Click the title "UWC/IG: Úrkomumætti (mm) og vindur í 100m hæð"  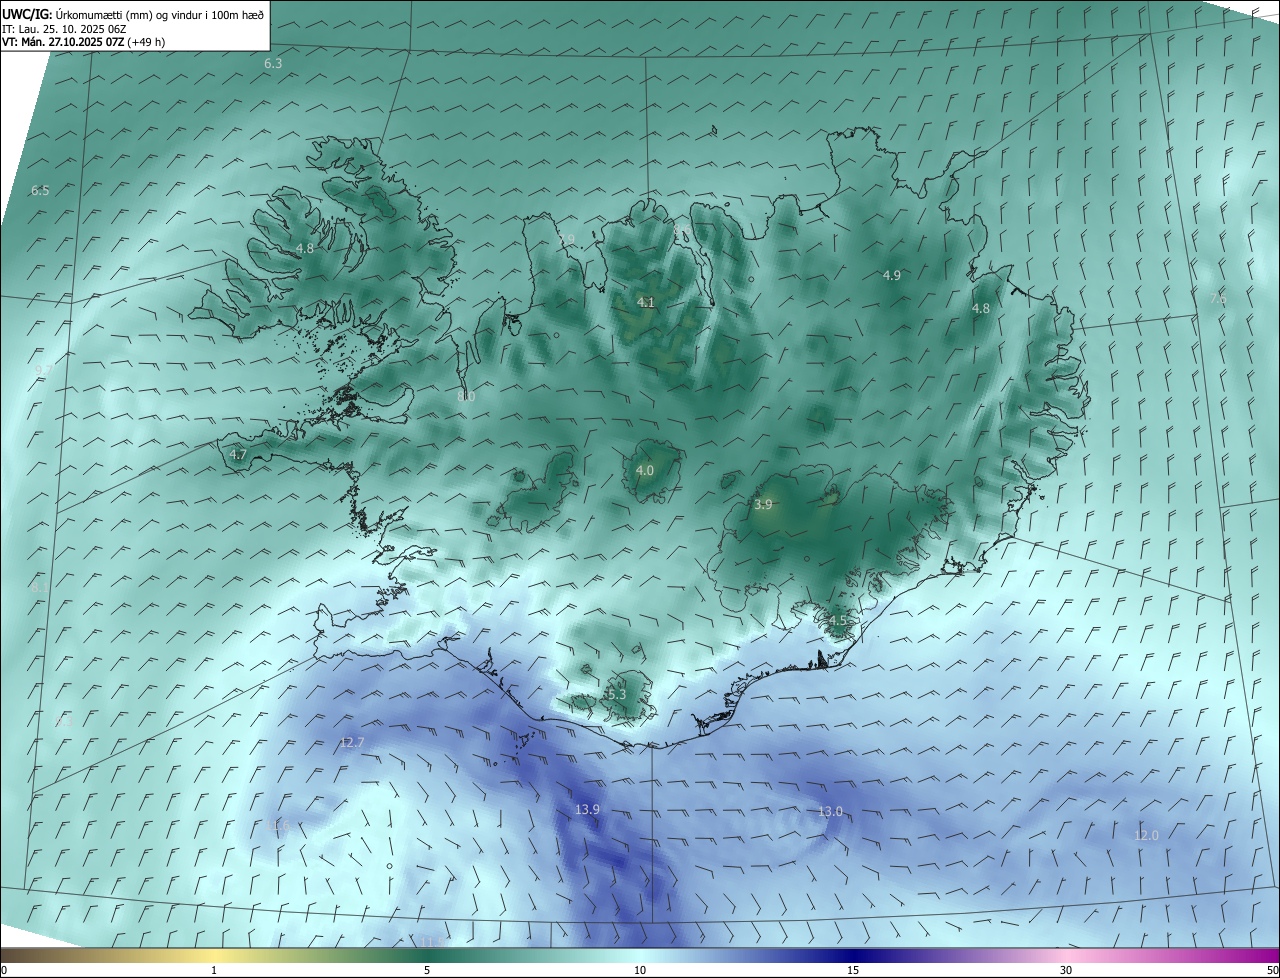pos(133,15)
